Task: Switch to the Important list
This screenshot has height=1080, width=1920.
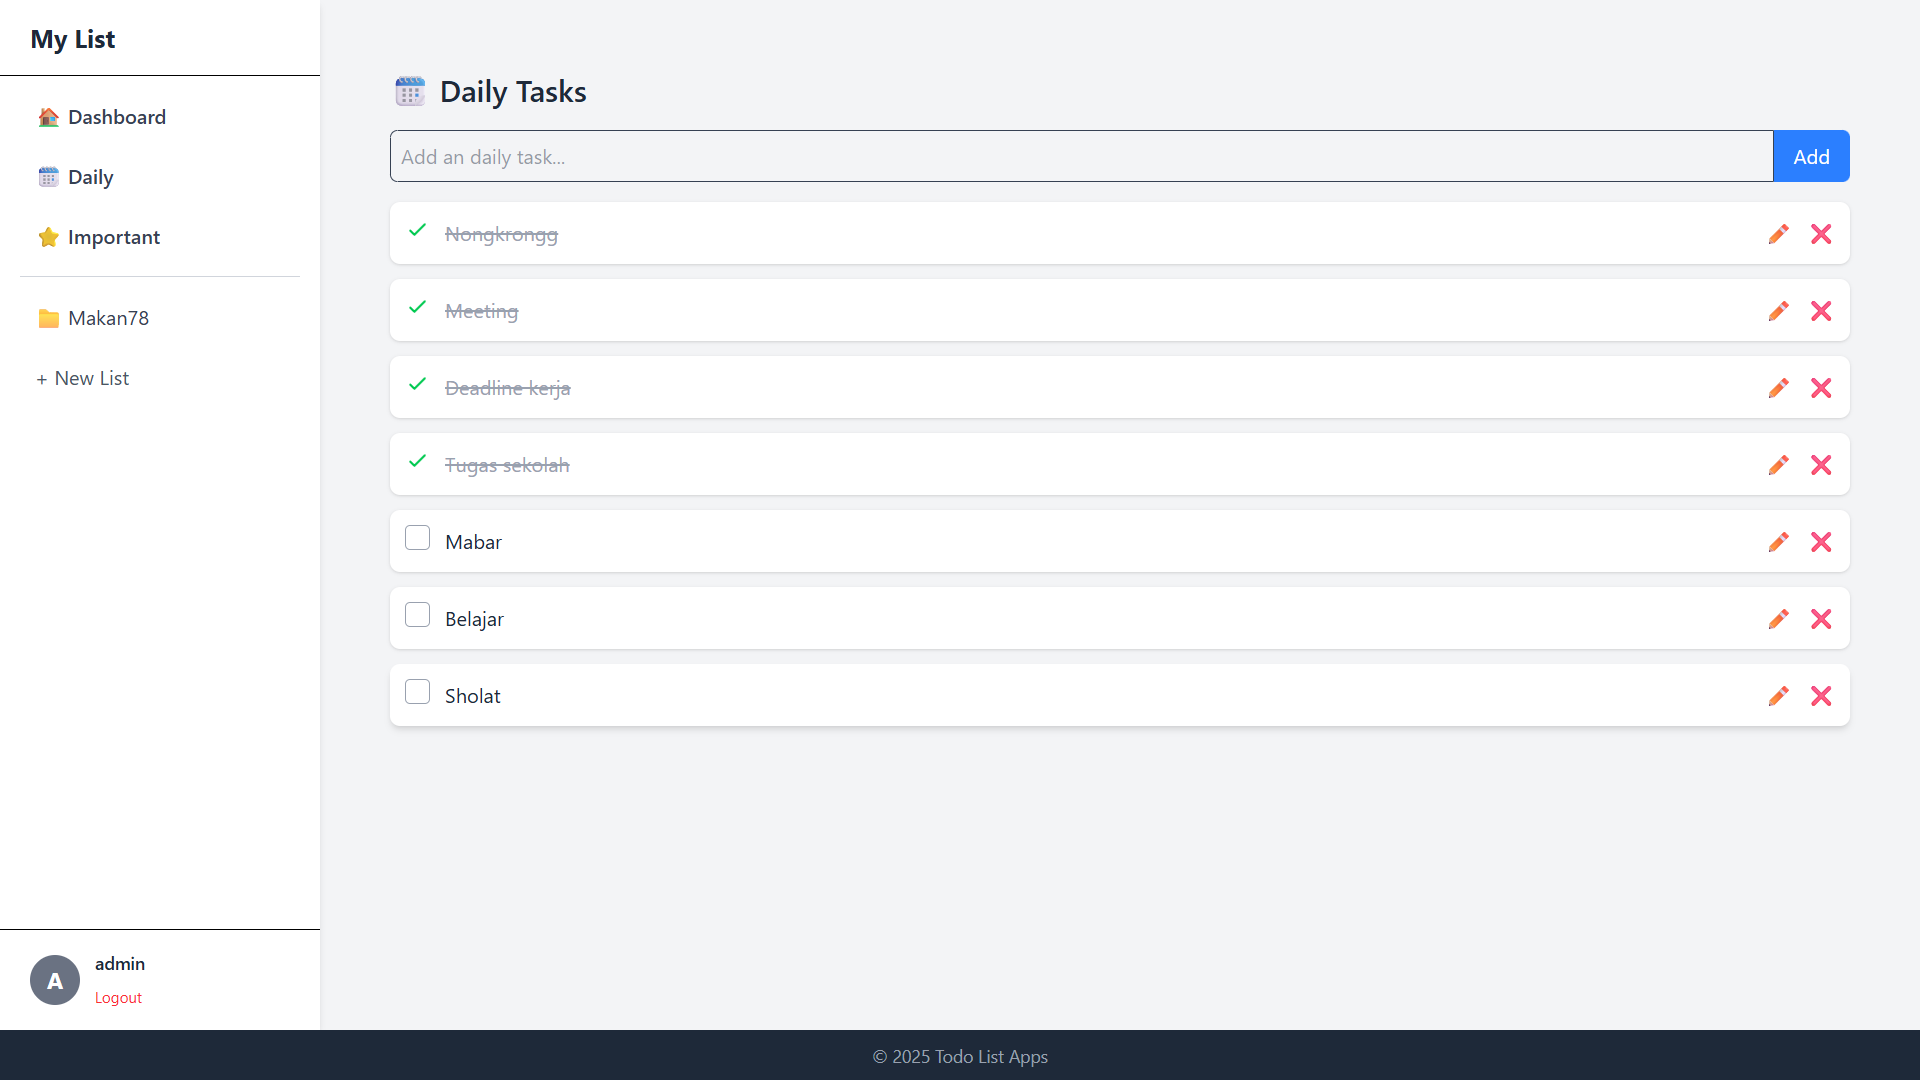Action: point(113,237)
